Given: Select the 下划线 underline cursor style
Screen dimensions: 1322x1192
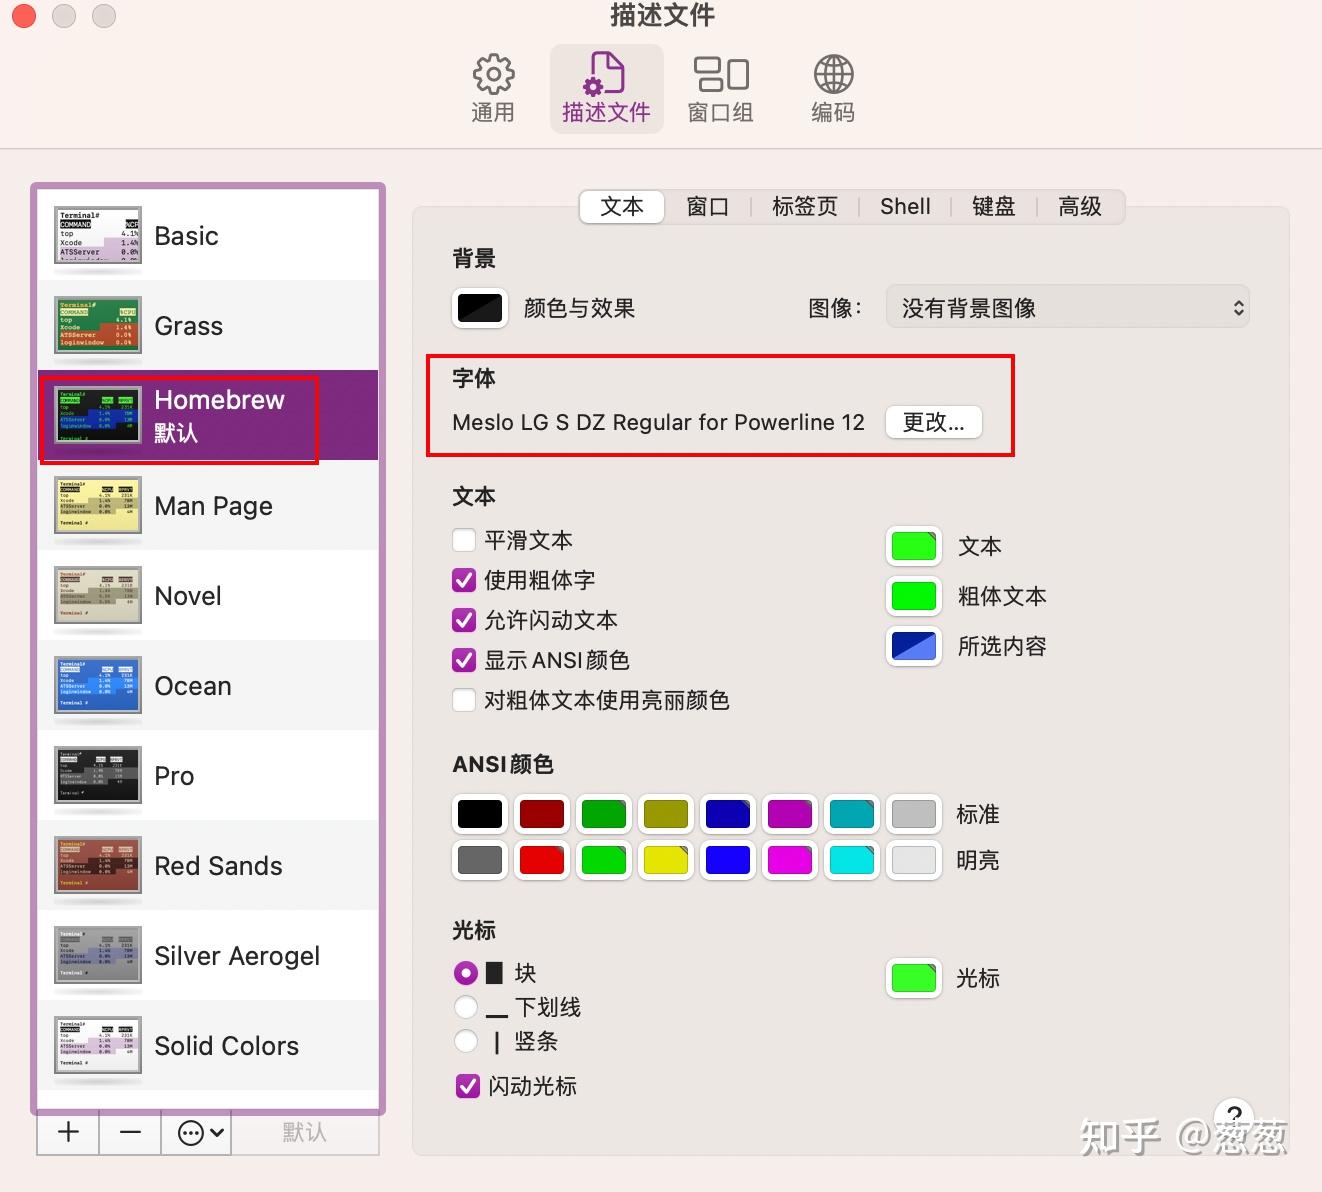Looking at the screenshot, I should point(465,1007).
